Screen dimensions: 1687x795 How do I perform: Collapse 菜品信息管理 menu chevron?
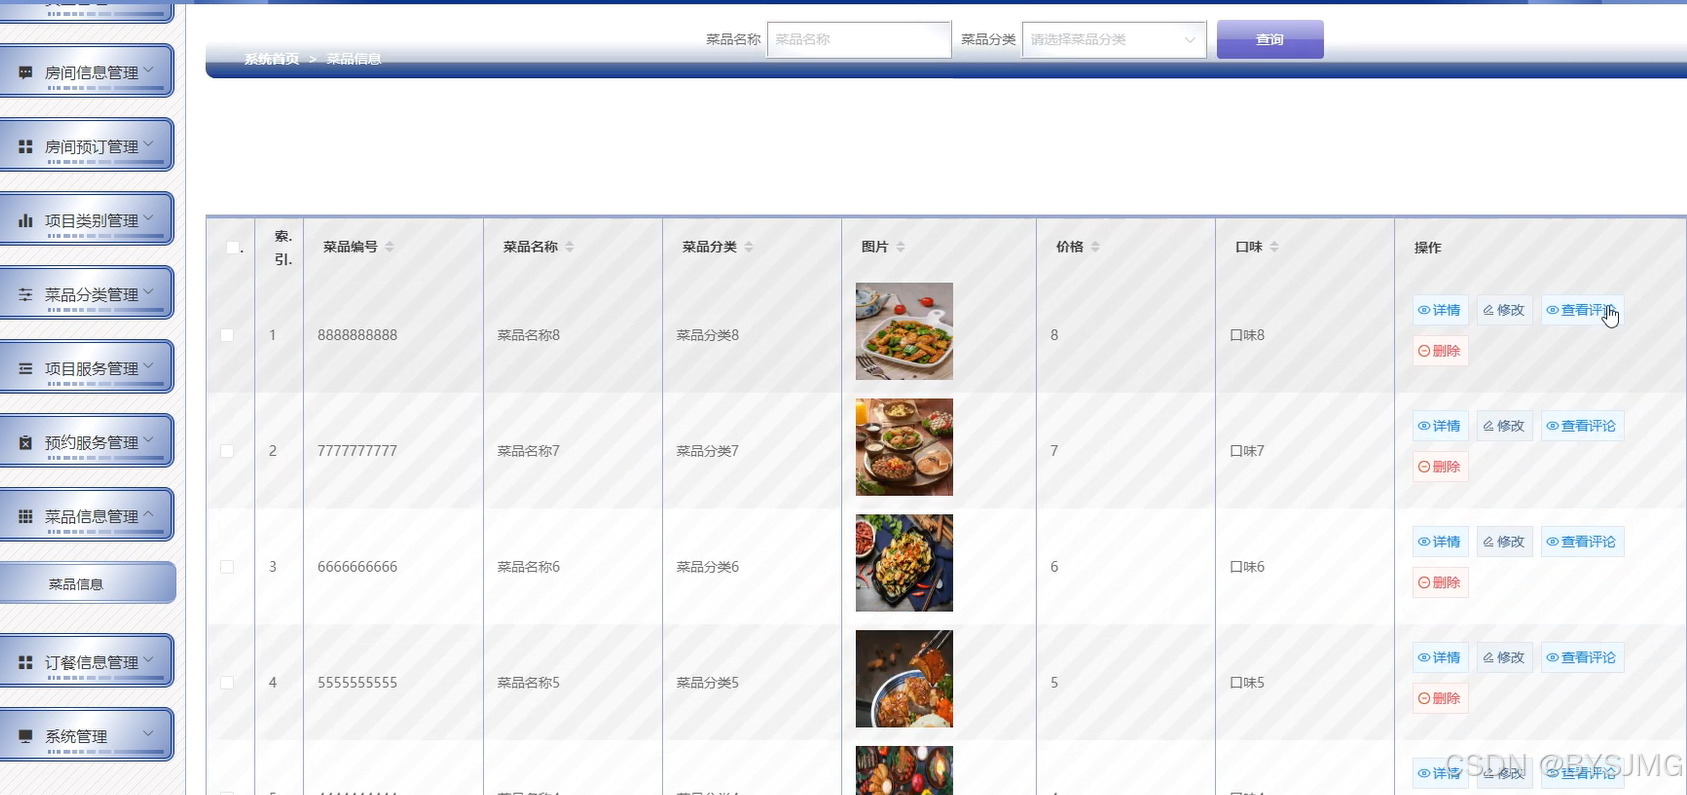tap(149, 514)
